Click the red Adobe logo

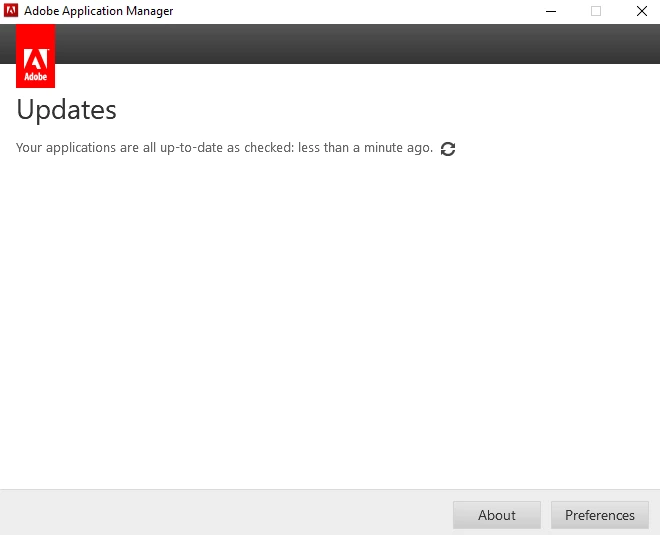click(x=35, y=56)
